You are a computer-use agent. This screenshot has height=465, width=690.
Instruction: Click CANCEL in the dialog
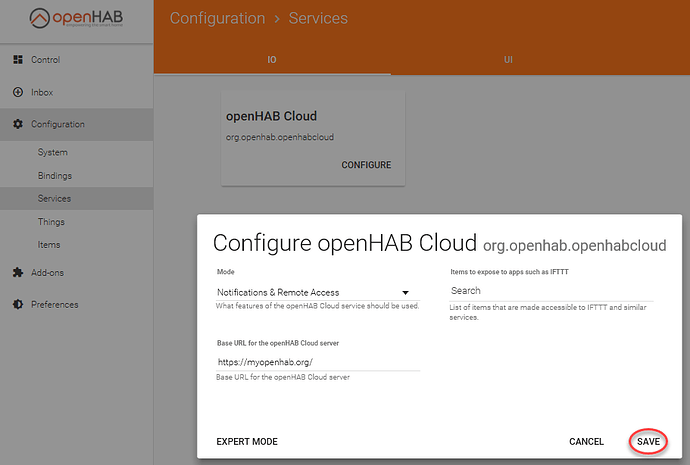coord(586,442)
